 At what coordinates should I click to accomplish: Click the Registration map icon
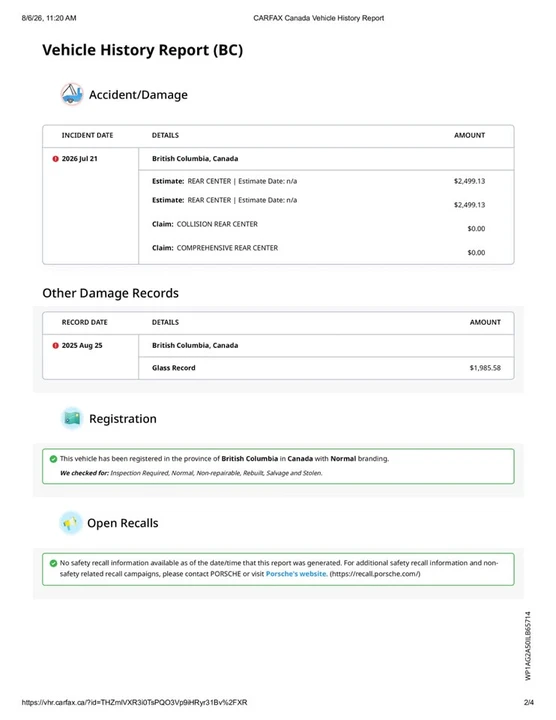click(72, 418)
